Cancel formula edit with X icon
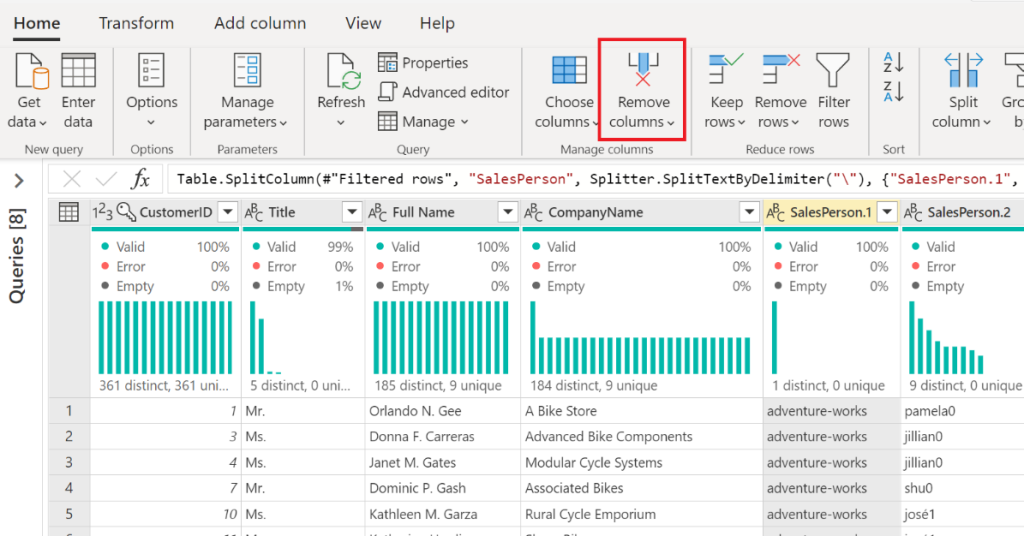 pyautogui.click(x=72, y=178)
